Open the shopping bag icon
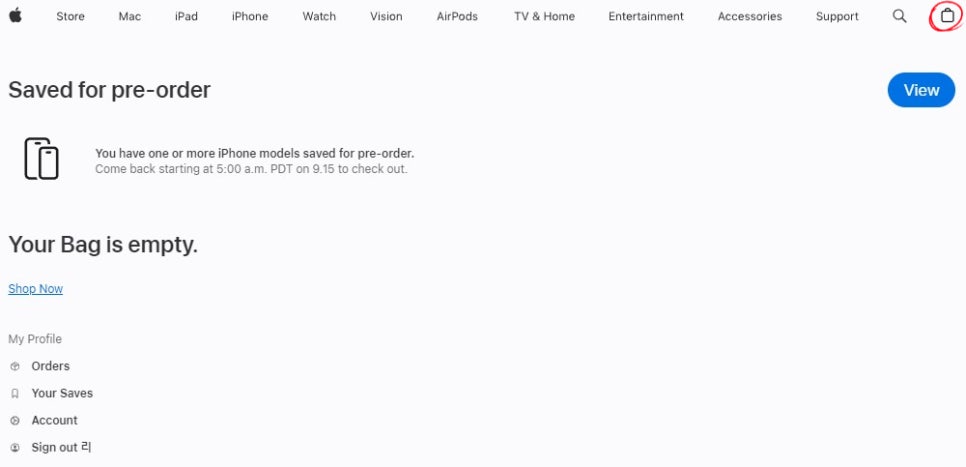966x467 pixels. pyautogui.click(x=946, y=16)
